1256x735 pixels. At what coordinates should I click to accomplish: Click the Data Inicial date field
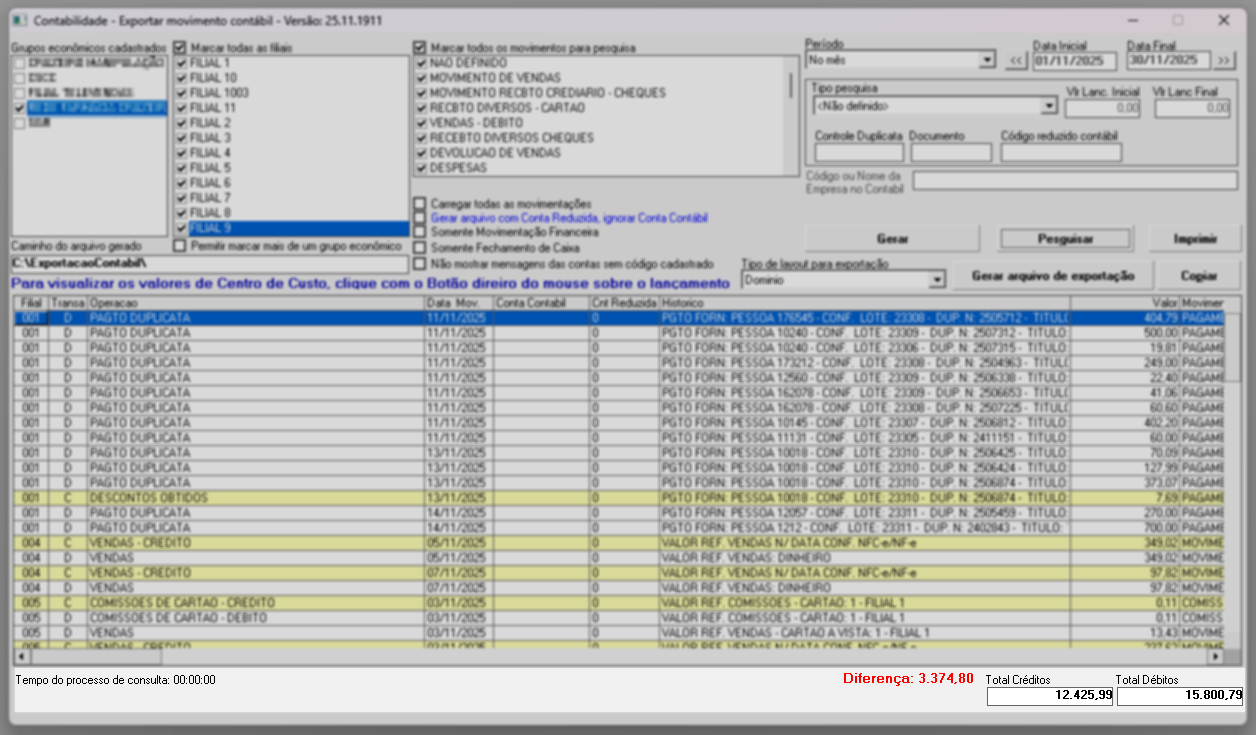click(x=1076, y=61)
